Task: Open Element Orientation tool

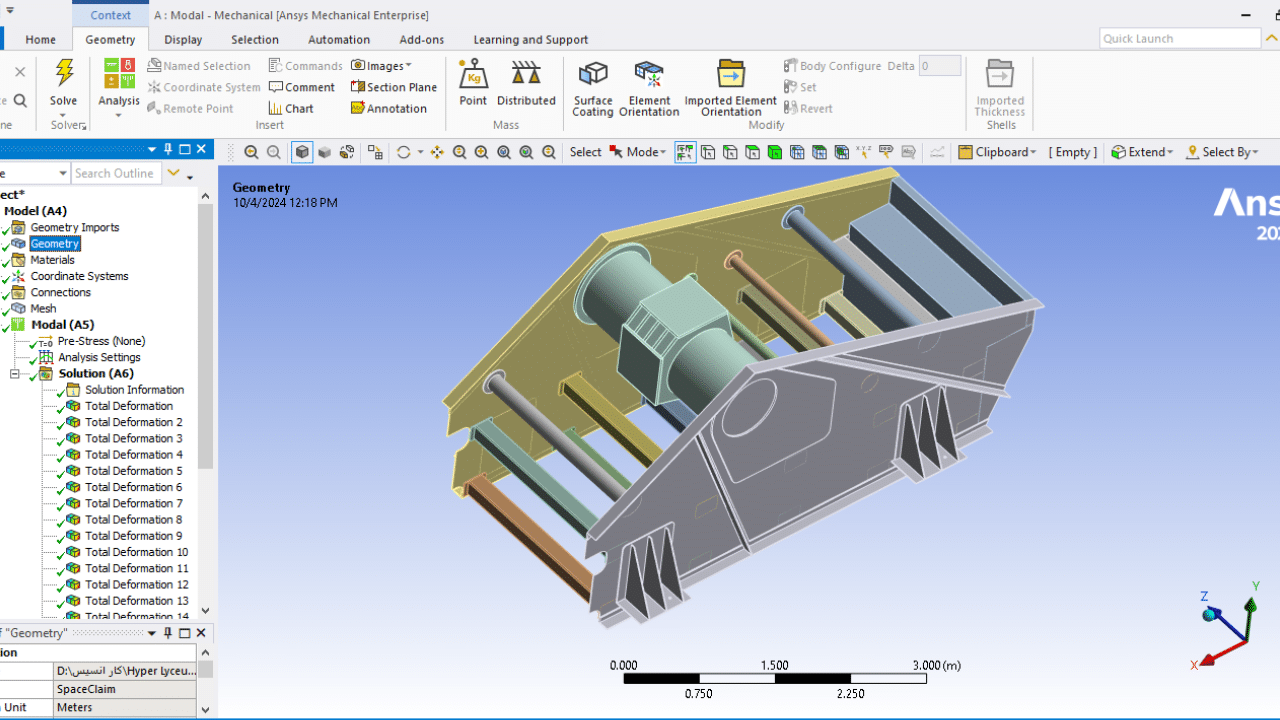Action: click(x=649, y=88)
